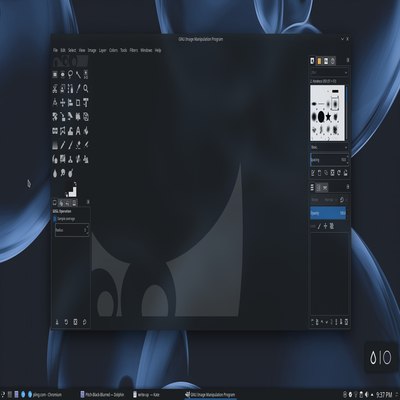Select the Alignment tool
400x400 pixels.
70,103
